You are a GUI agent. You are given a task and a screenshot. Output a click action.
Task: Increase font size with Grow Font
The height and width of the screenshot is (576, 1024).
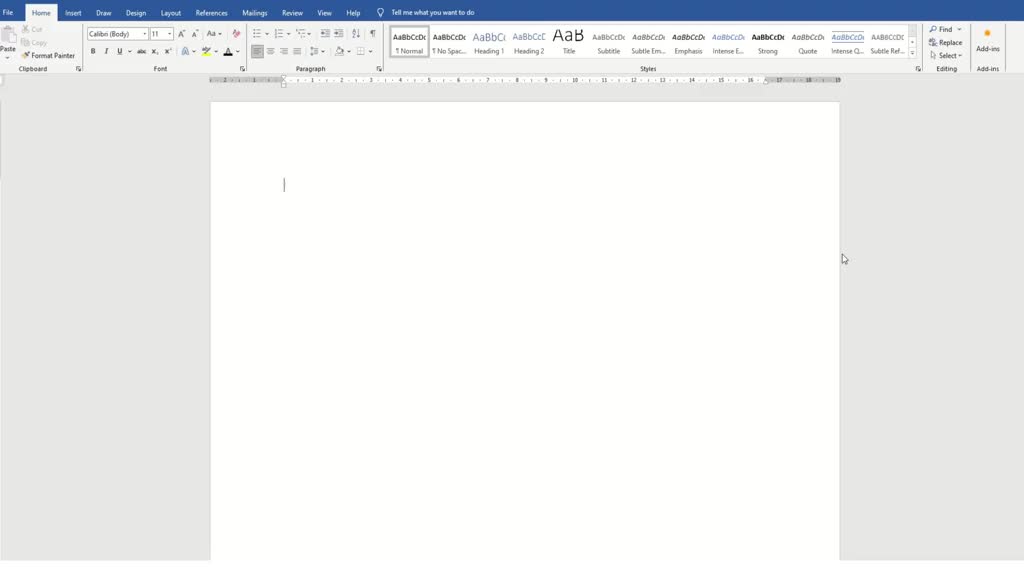click(182, 33)
